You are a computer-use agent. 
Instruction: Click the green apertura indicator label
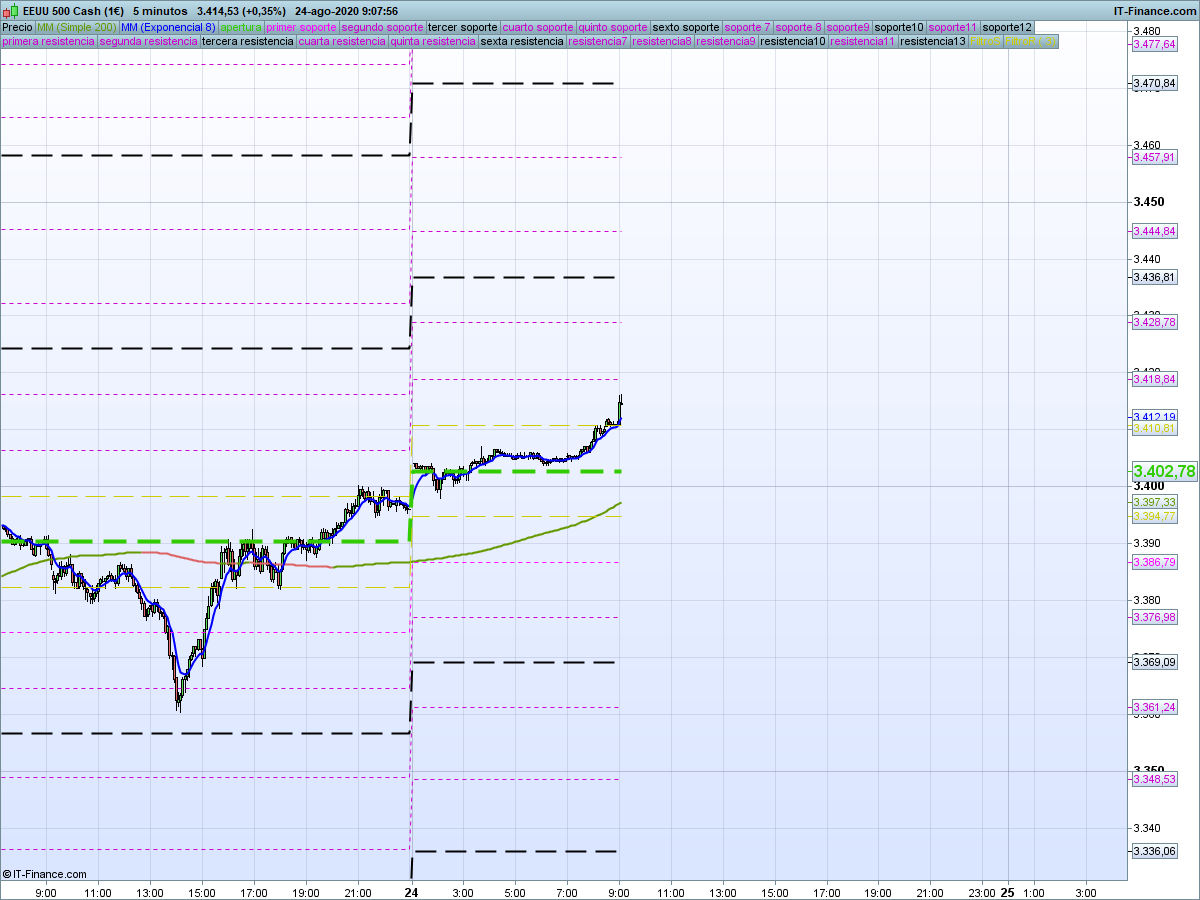241,27
